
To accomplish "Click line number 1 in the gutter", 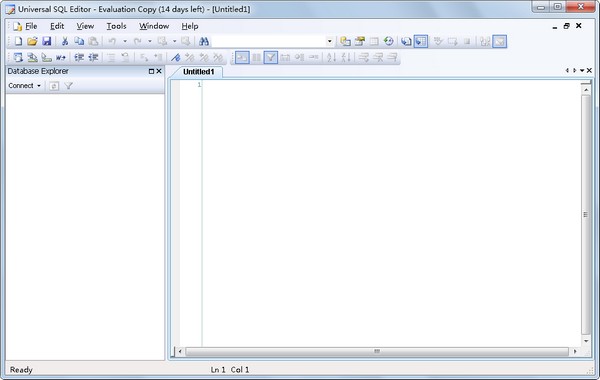I will tap(199, 85).
